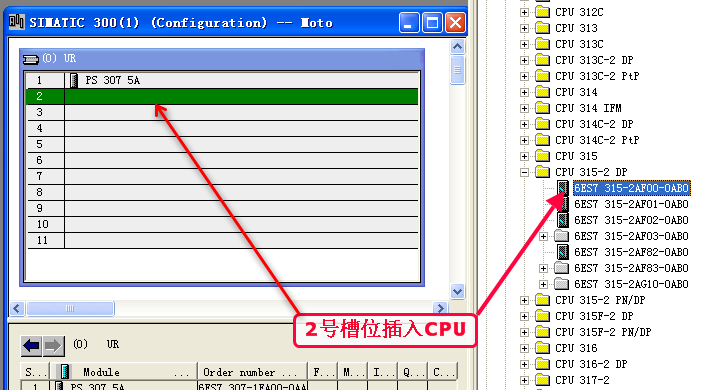
Task: Expand the CPU 314 folder
Action: (524, 92)
